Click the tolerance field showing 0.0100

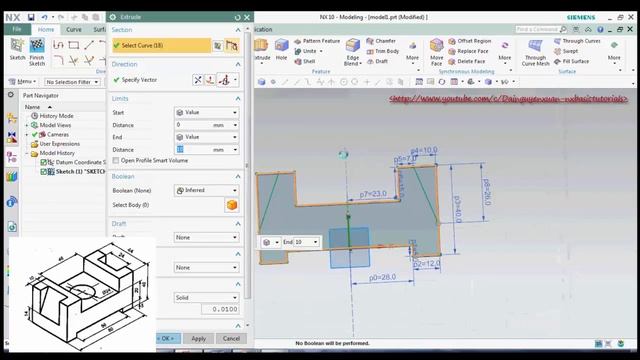pyautogui.click(x=220, y=309)
